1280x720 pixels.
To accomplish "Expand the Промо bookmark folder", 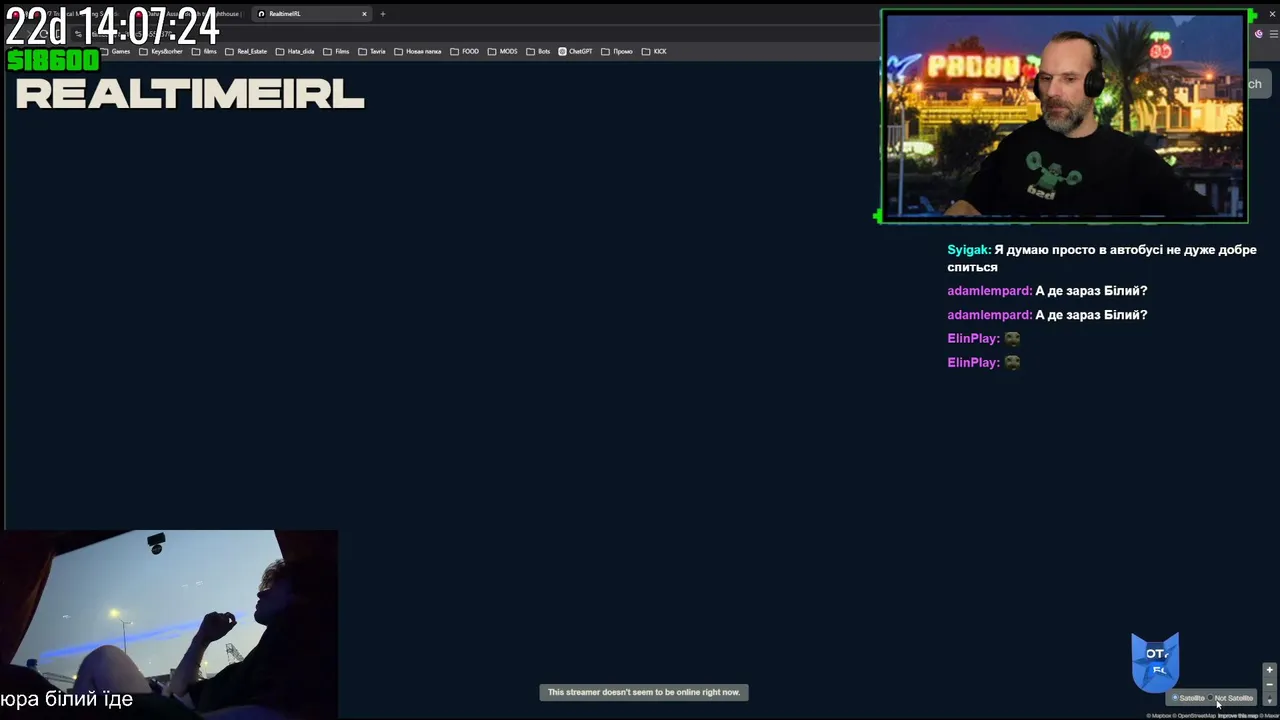I will [617, 51].
